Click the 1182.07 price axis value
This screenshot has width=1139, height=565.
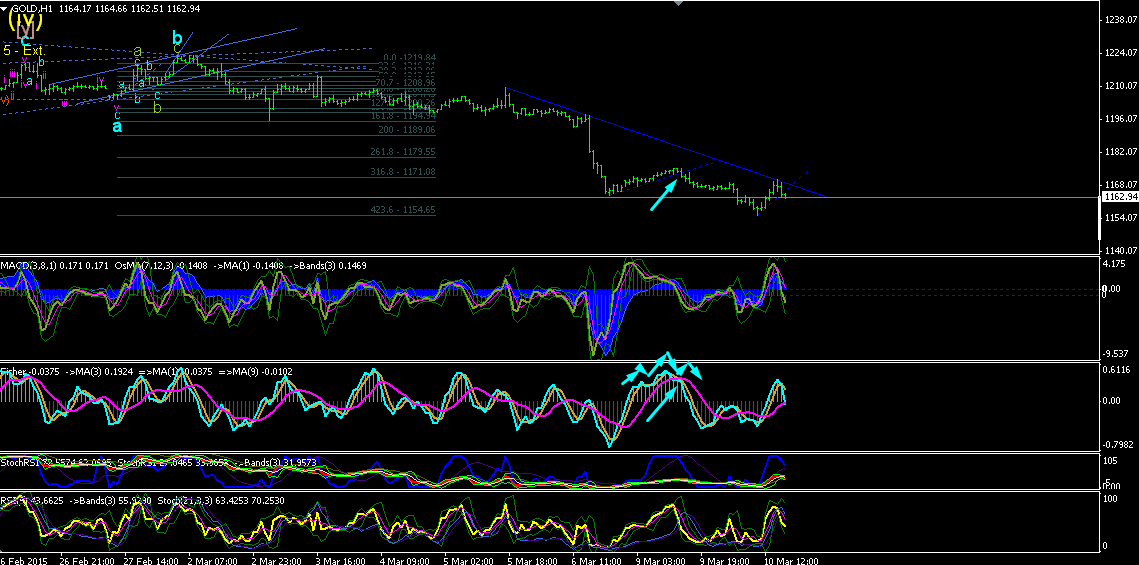[1120, 151]
